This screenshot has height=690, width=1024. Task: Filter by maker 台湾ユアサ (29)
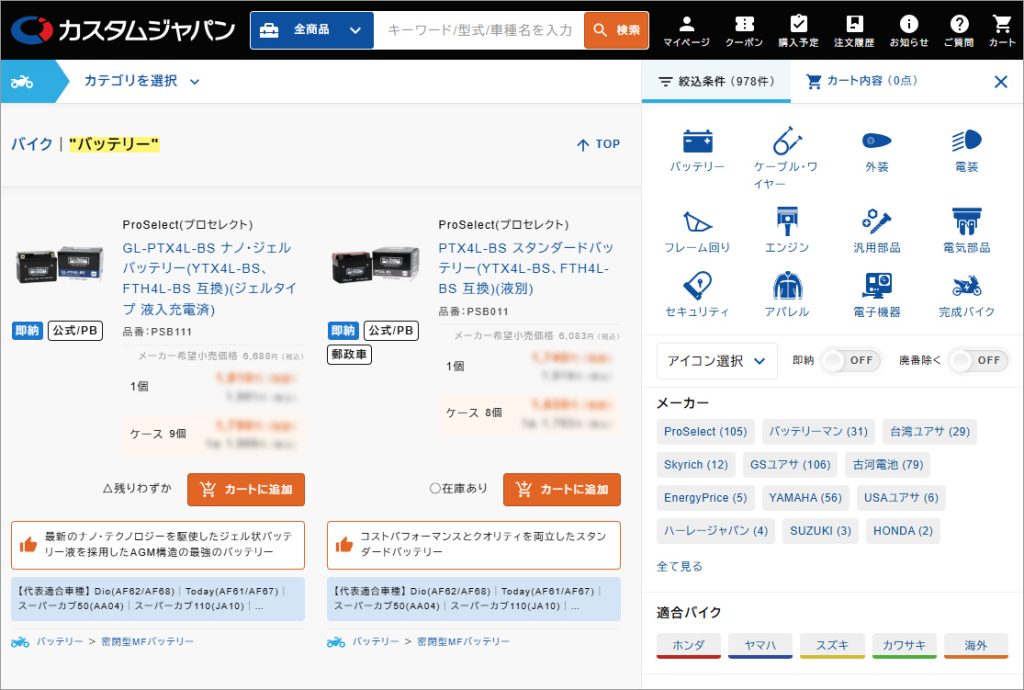point(930,431)
